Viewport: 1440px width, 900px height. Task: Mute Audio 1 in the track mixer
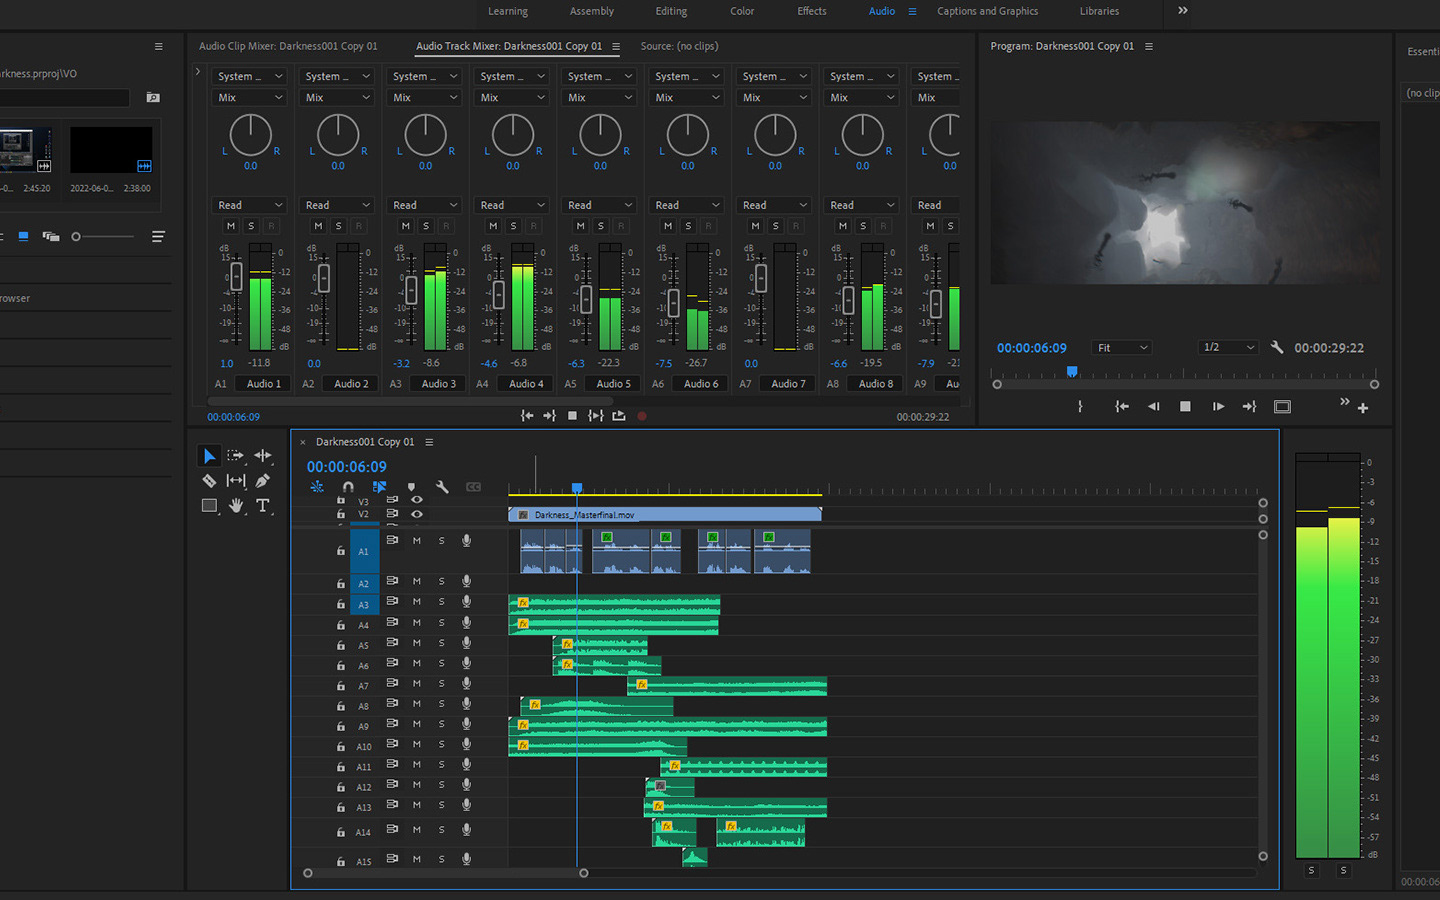231,226
